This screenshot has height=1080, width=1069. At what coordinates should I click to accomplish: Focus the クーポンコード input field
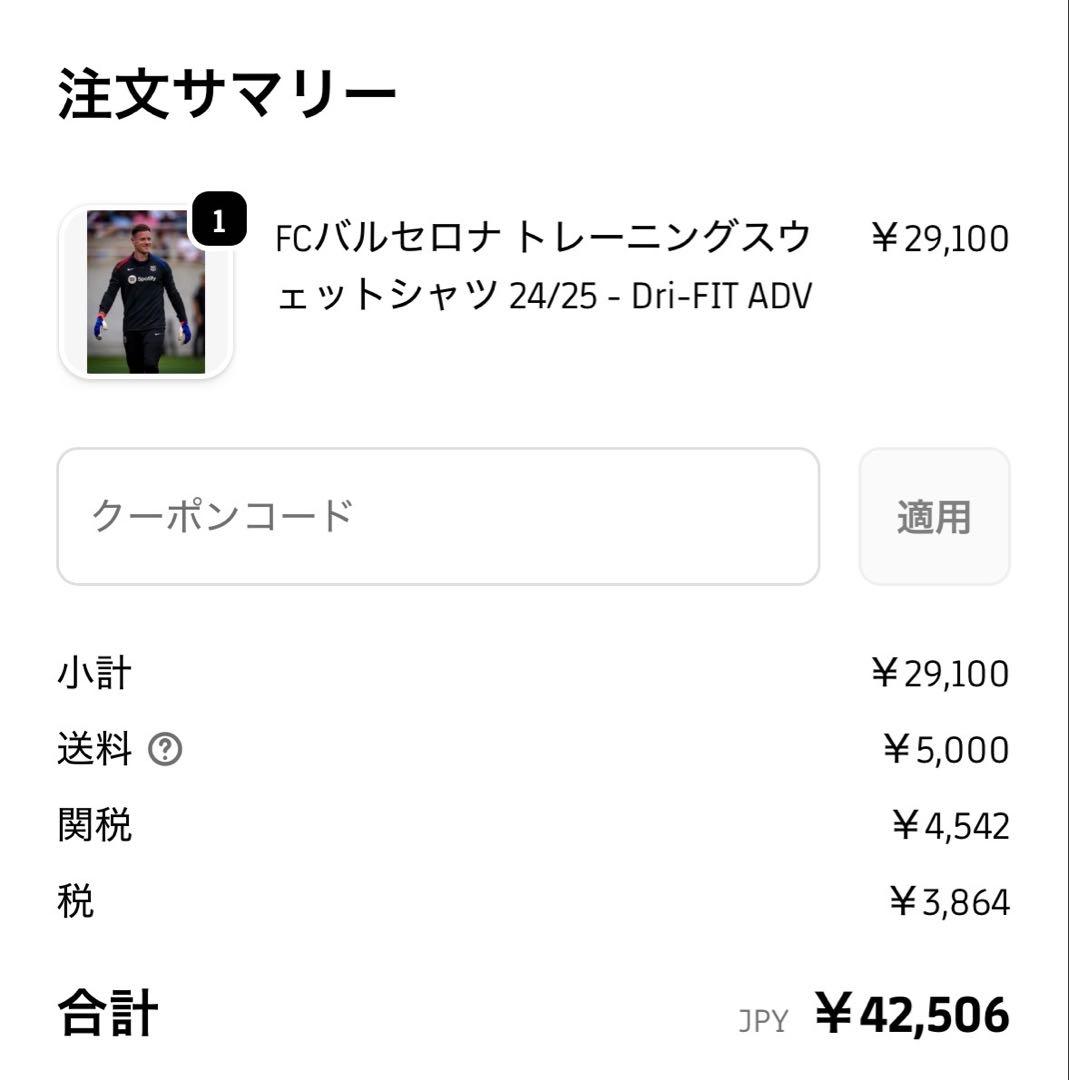438,516
